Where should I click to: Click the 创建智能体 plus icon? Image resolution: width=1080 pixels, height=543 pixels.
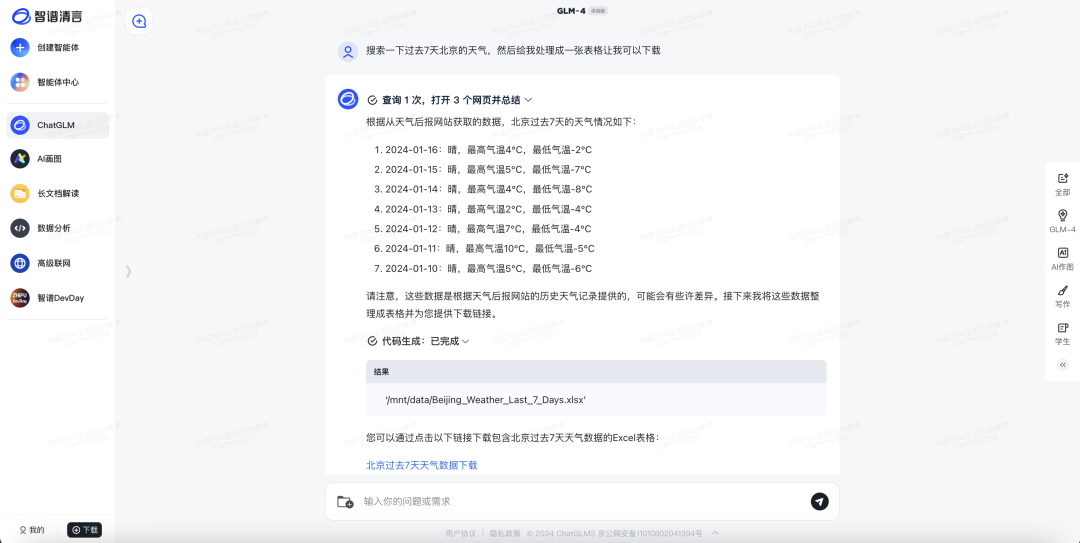click(x=20, y=48)
